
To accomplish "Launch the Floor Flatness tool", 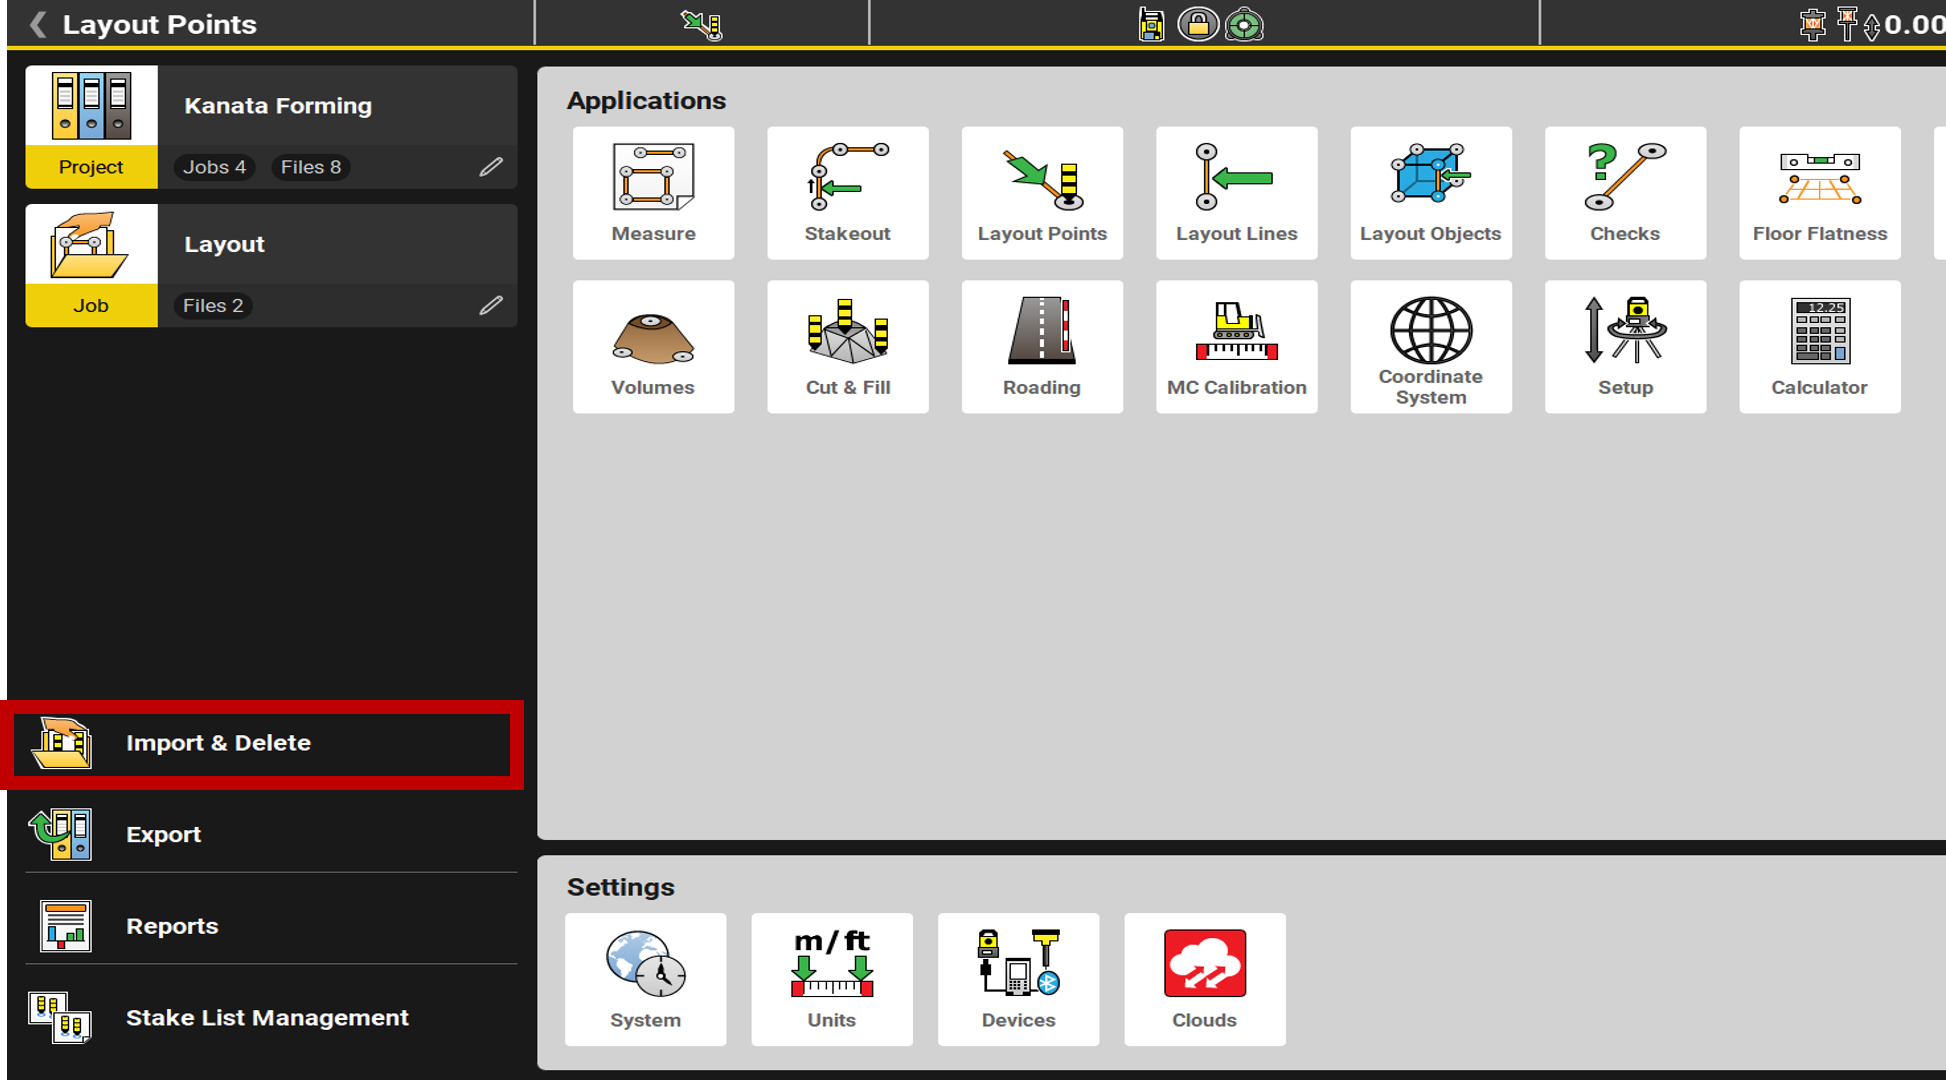I will pos(1819,193).
